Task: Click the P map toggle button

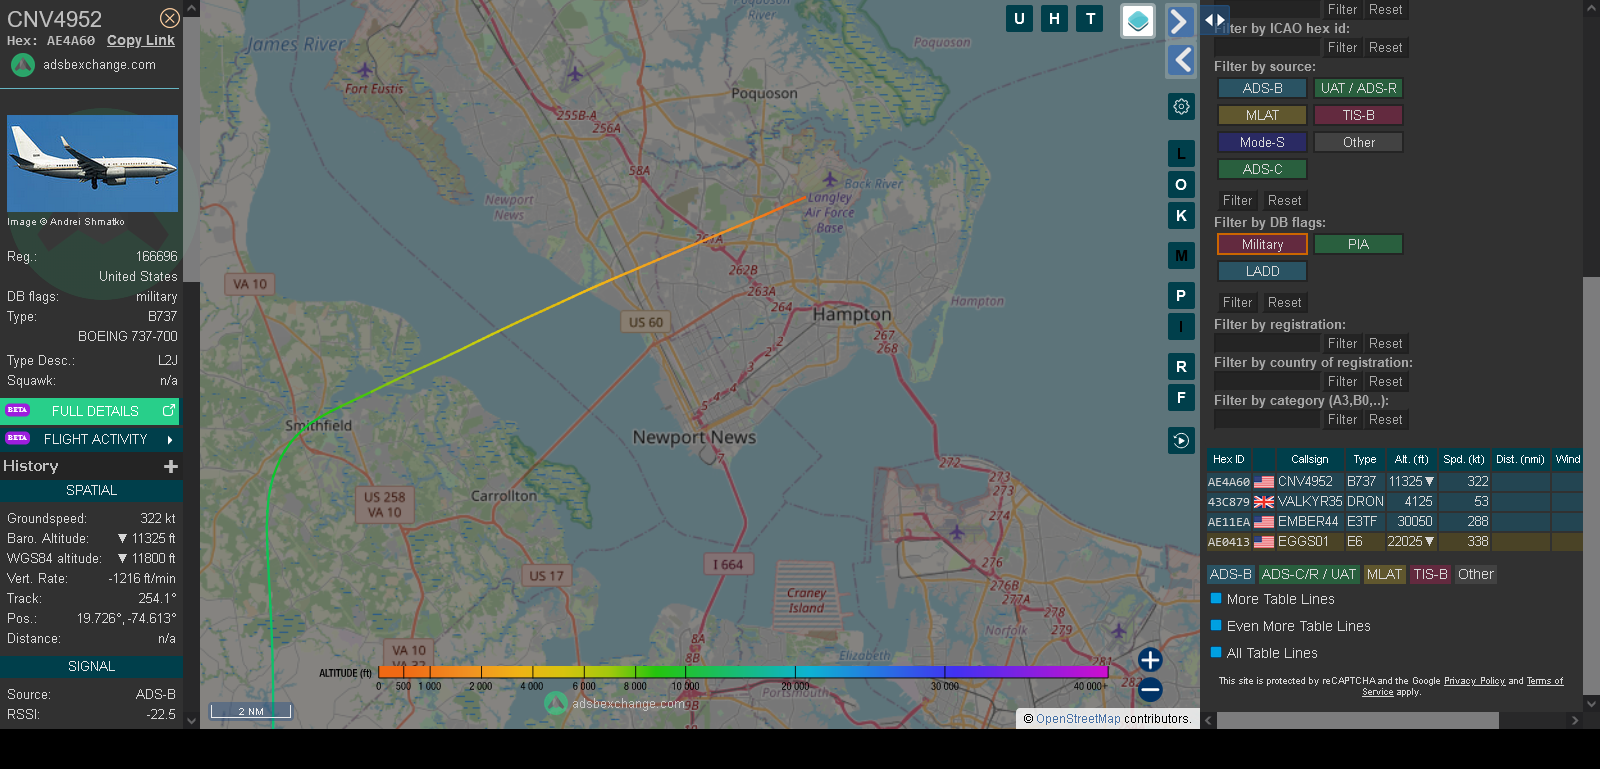Action: tap(1181, 295)
